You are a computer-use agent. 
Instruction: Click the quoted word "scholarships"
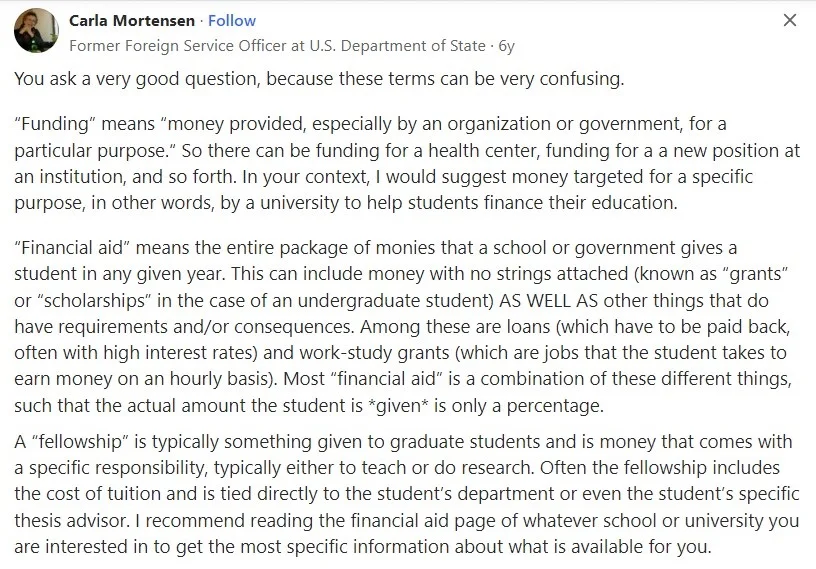click(95, 300)
